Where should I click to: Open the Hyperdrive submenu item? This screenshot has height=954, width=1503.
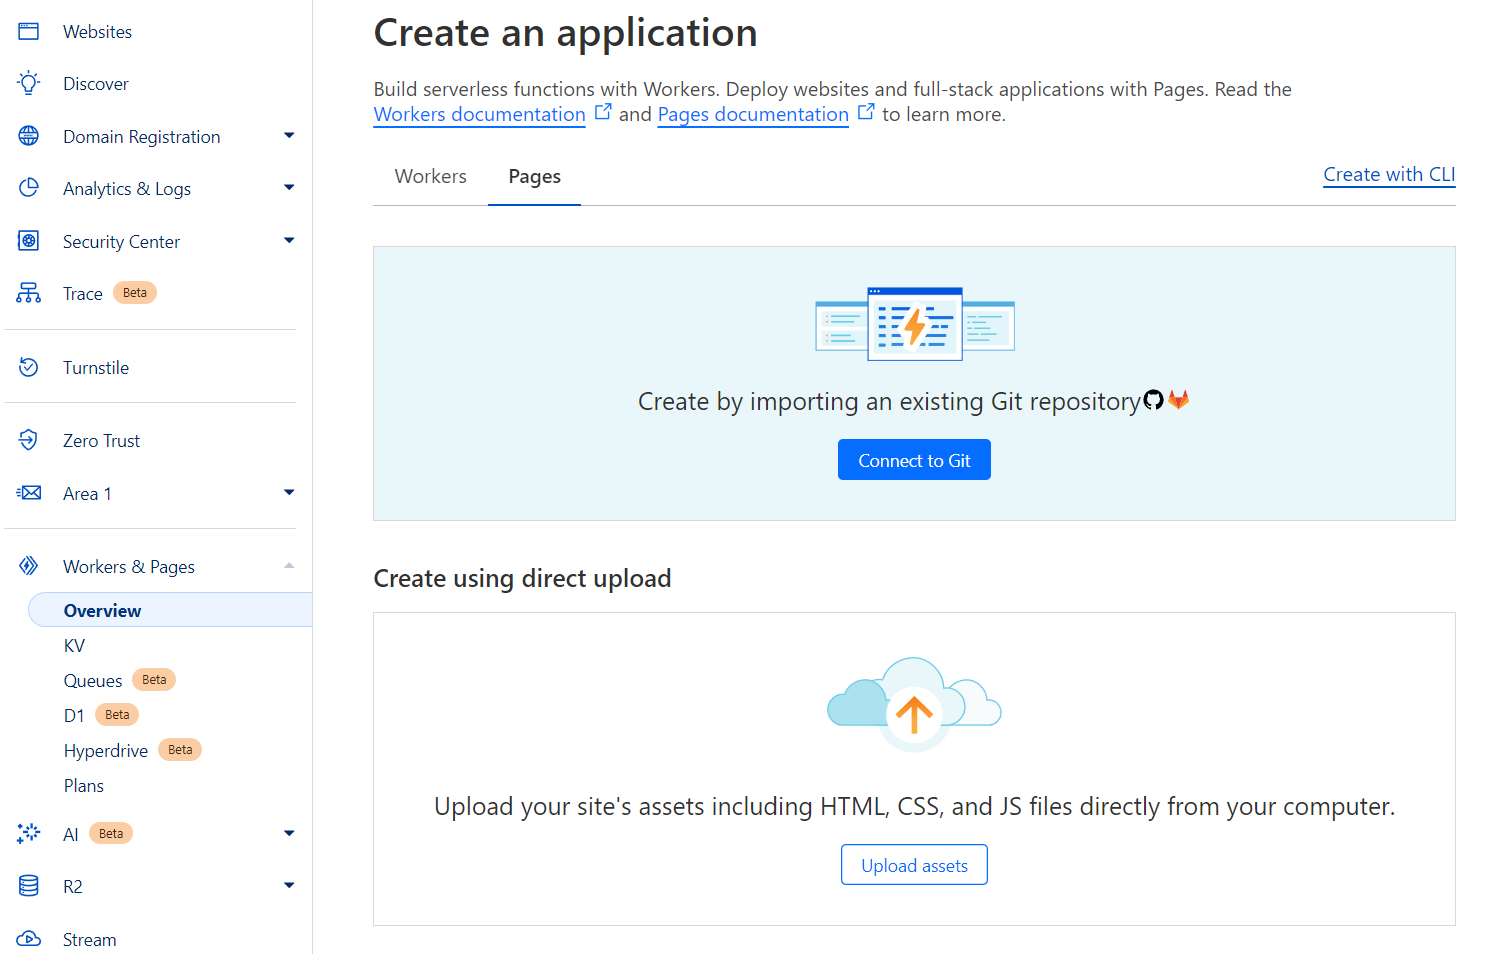click(x=106, y=751)
